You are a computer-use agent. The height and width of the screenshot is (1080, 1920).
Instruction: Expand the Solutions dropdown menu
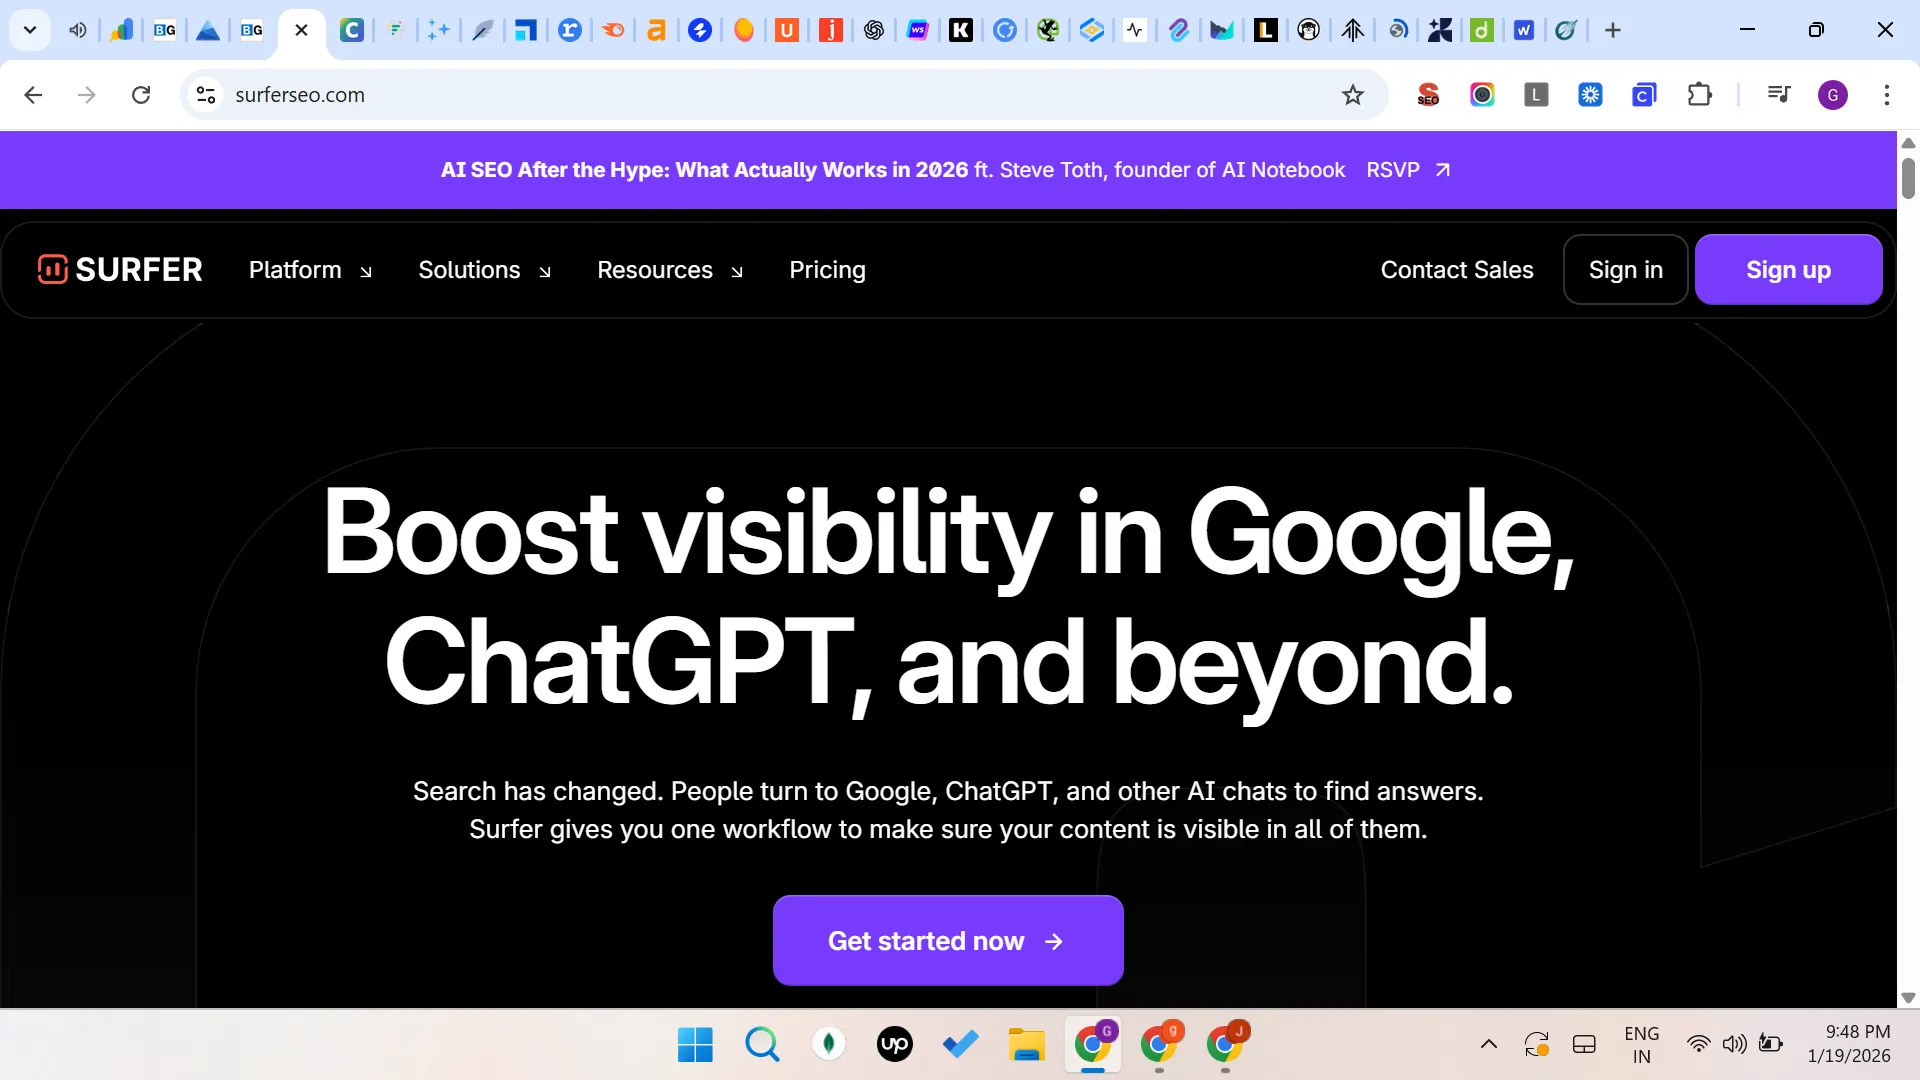[x=484, y=270]
